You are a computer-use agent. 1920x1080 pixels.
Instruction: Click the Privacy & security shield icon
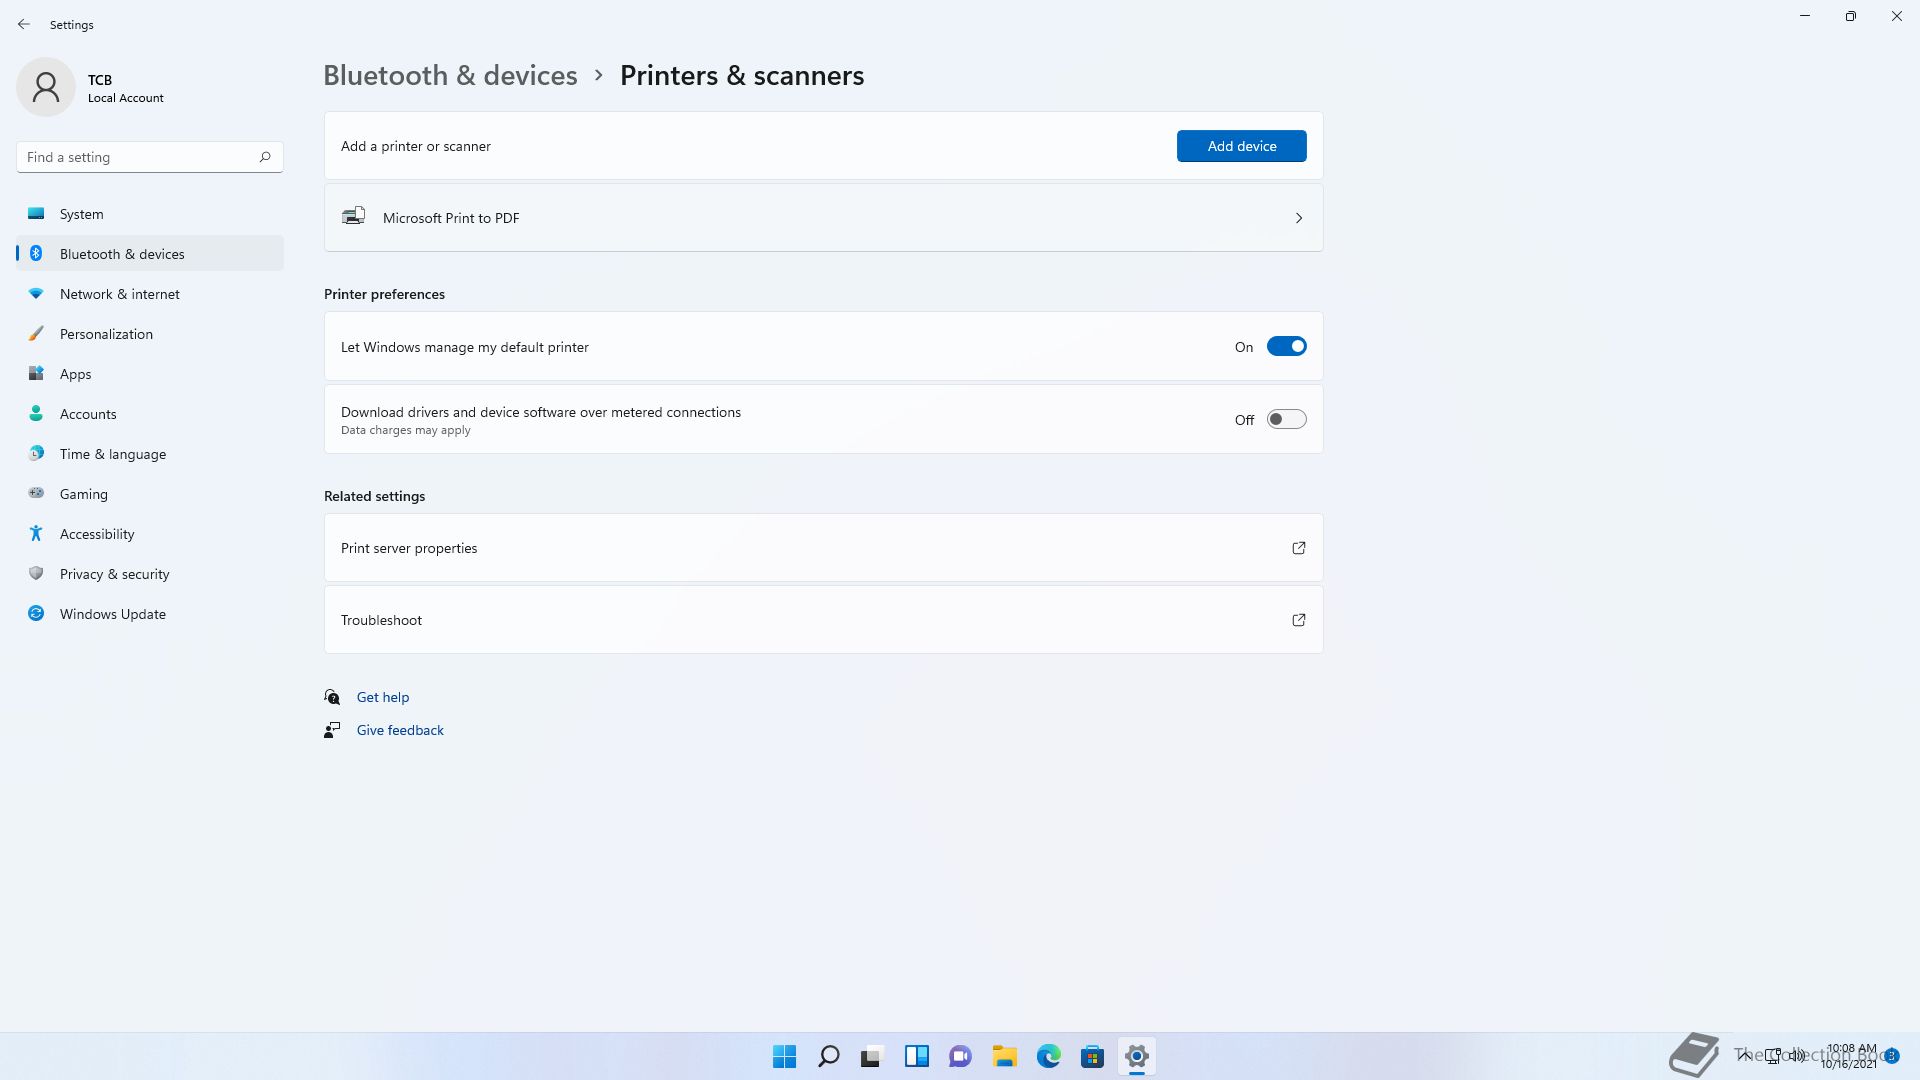[36, 573]
